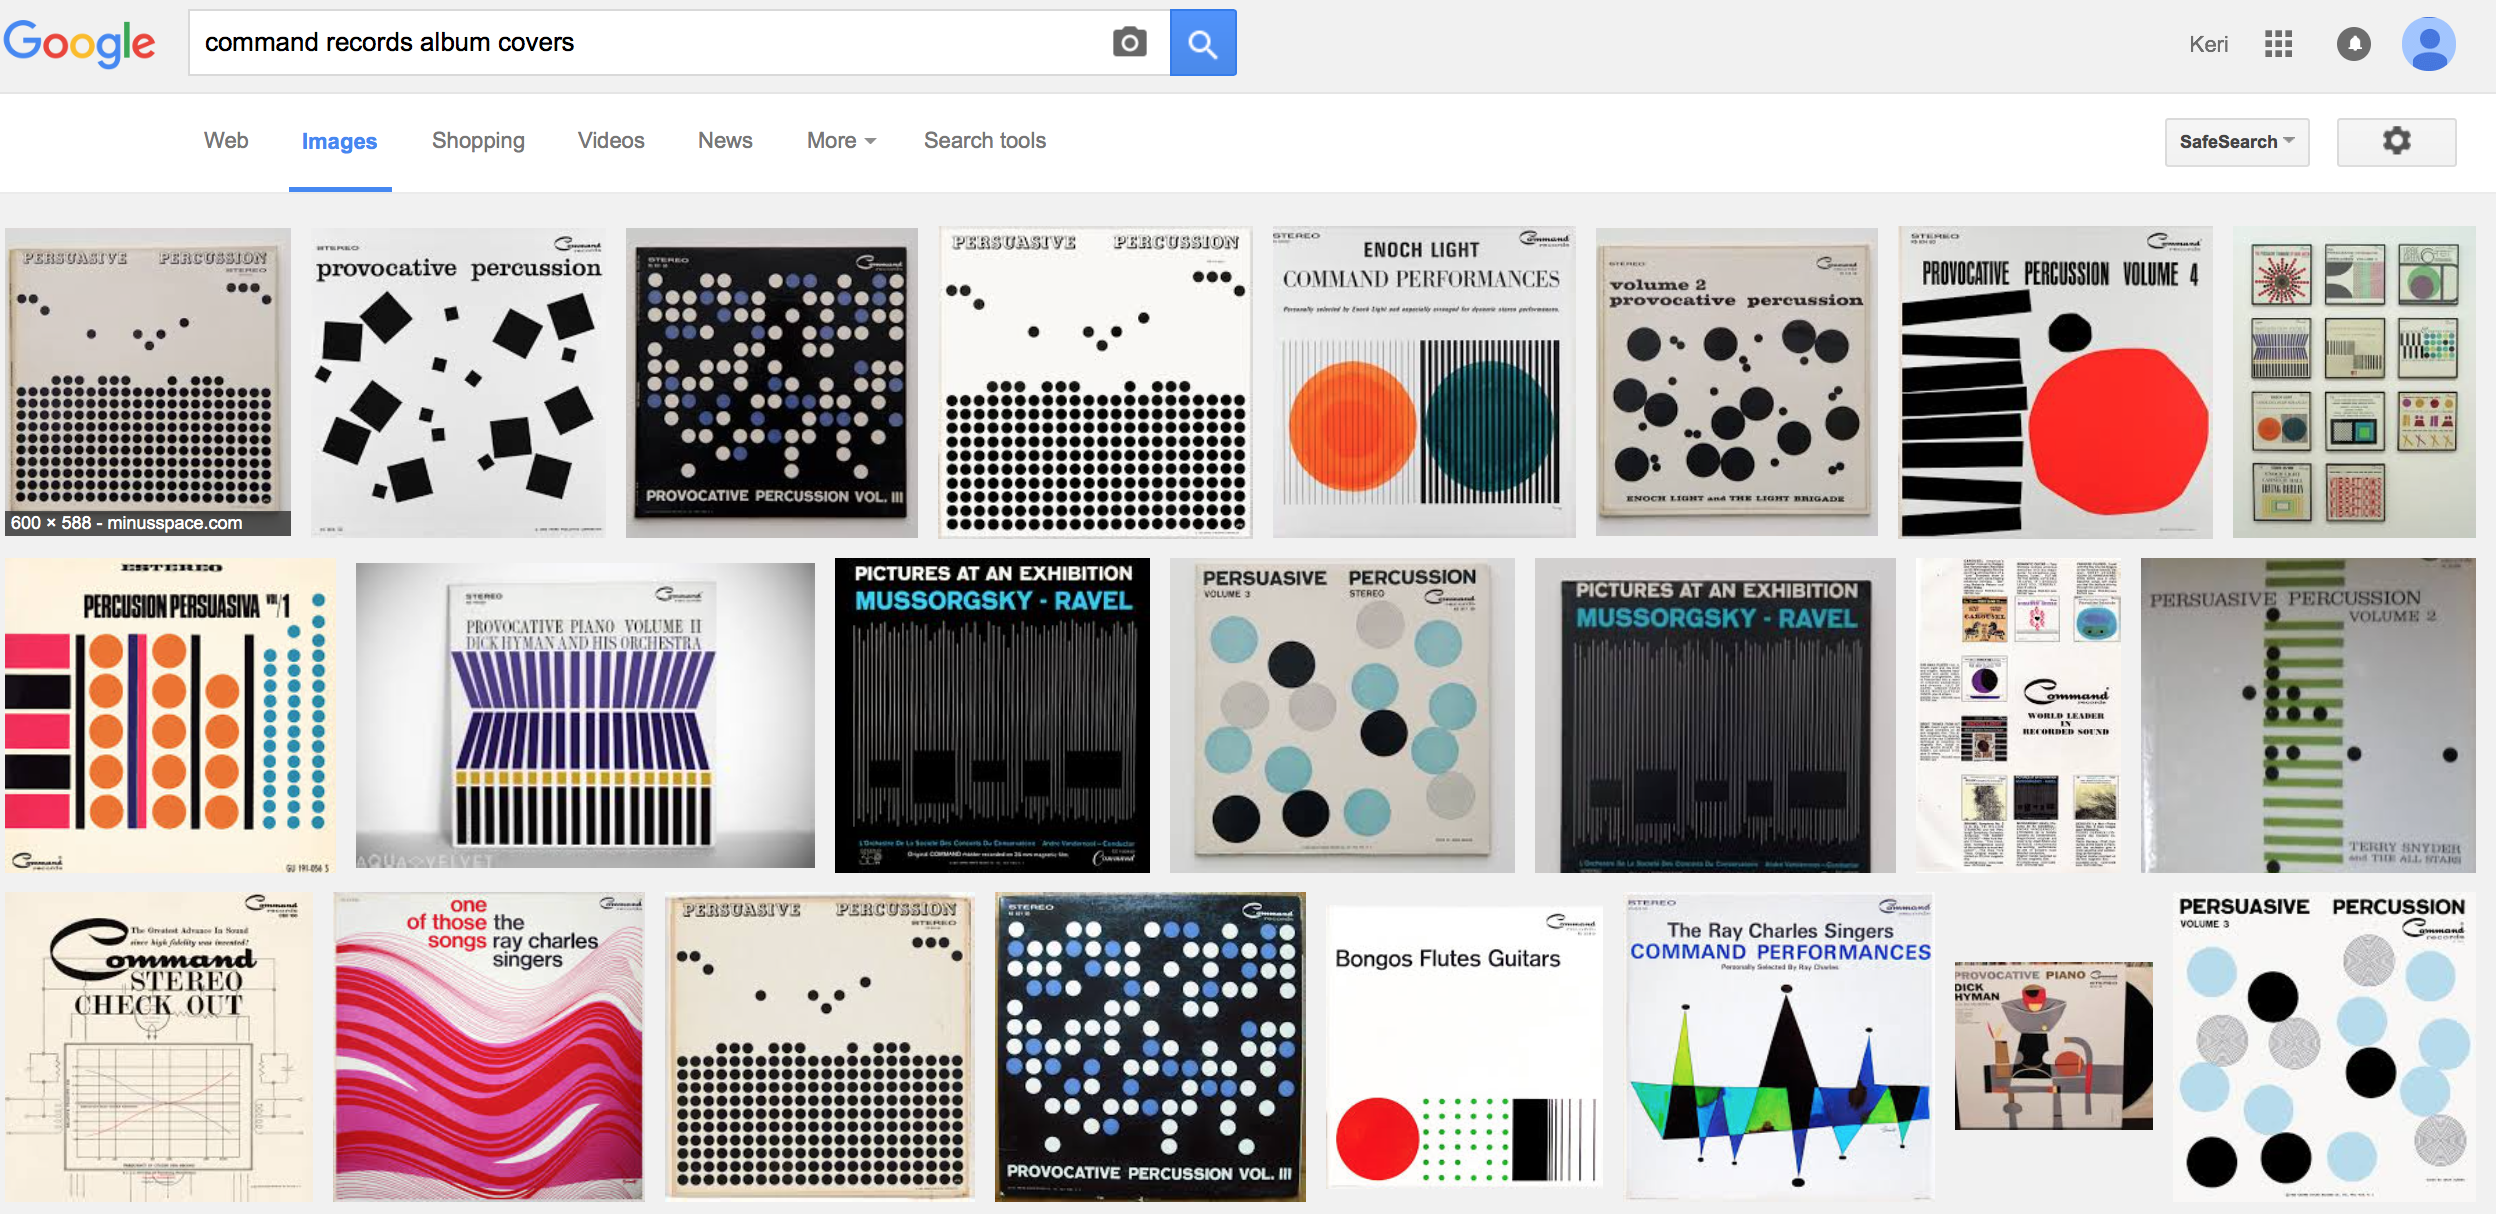
Task: Open second-row Persuasive Percussion Volume 3 cover
Action: click(x=1342, y=716)
